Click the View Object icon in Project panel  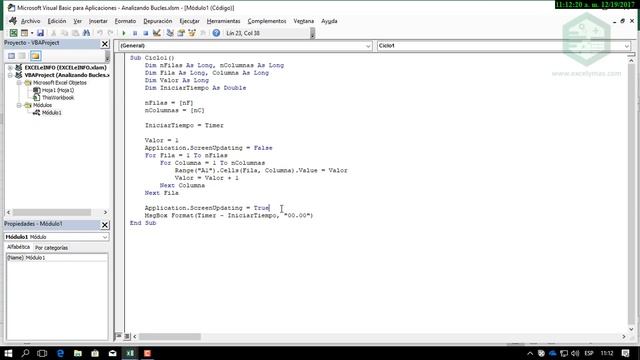coord(22,56)
